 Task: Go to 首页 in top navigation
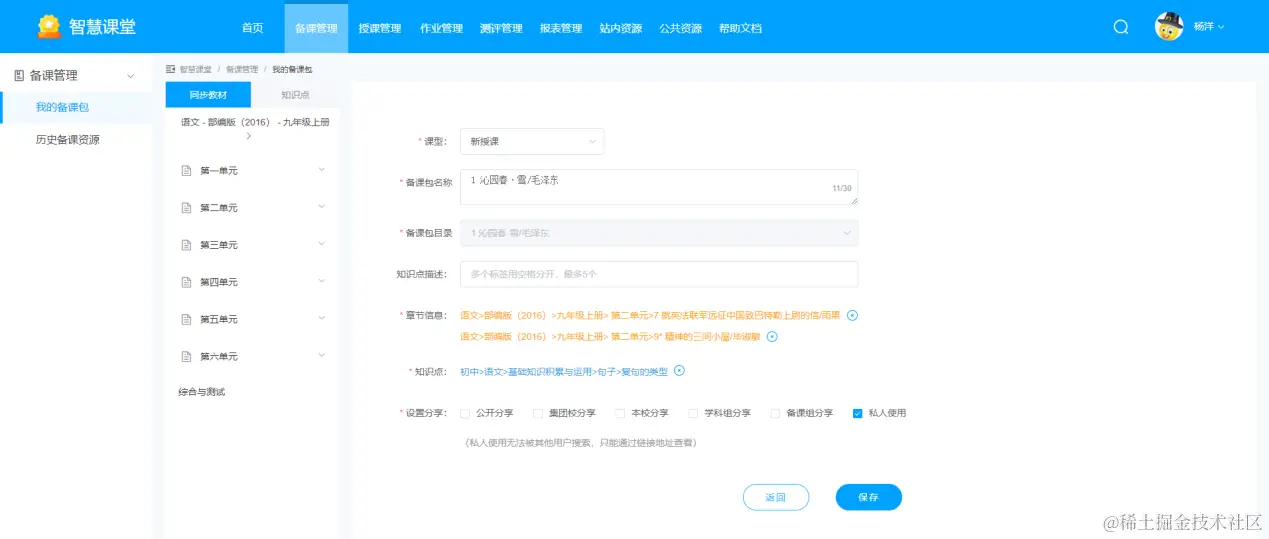tap(253, 28)
